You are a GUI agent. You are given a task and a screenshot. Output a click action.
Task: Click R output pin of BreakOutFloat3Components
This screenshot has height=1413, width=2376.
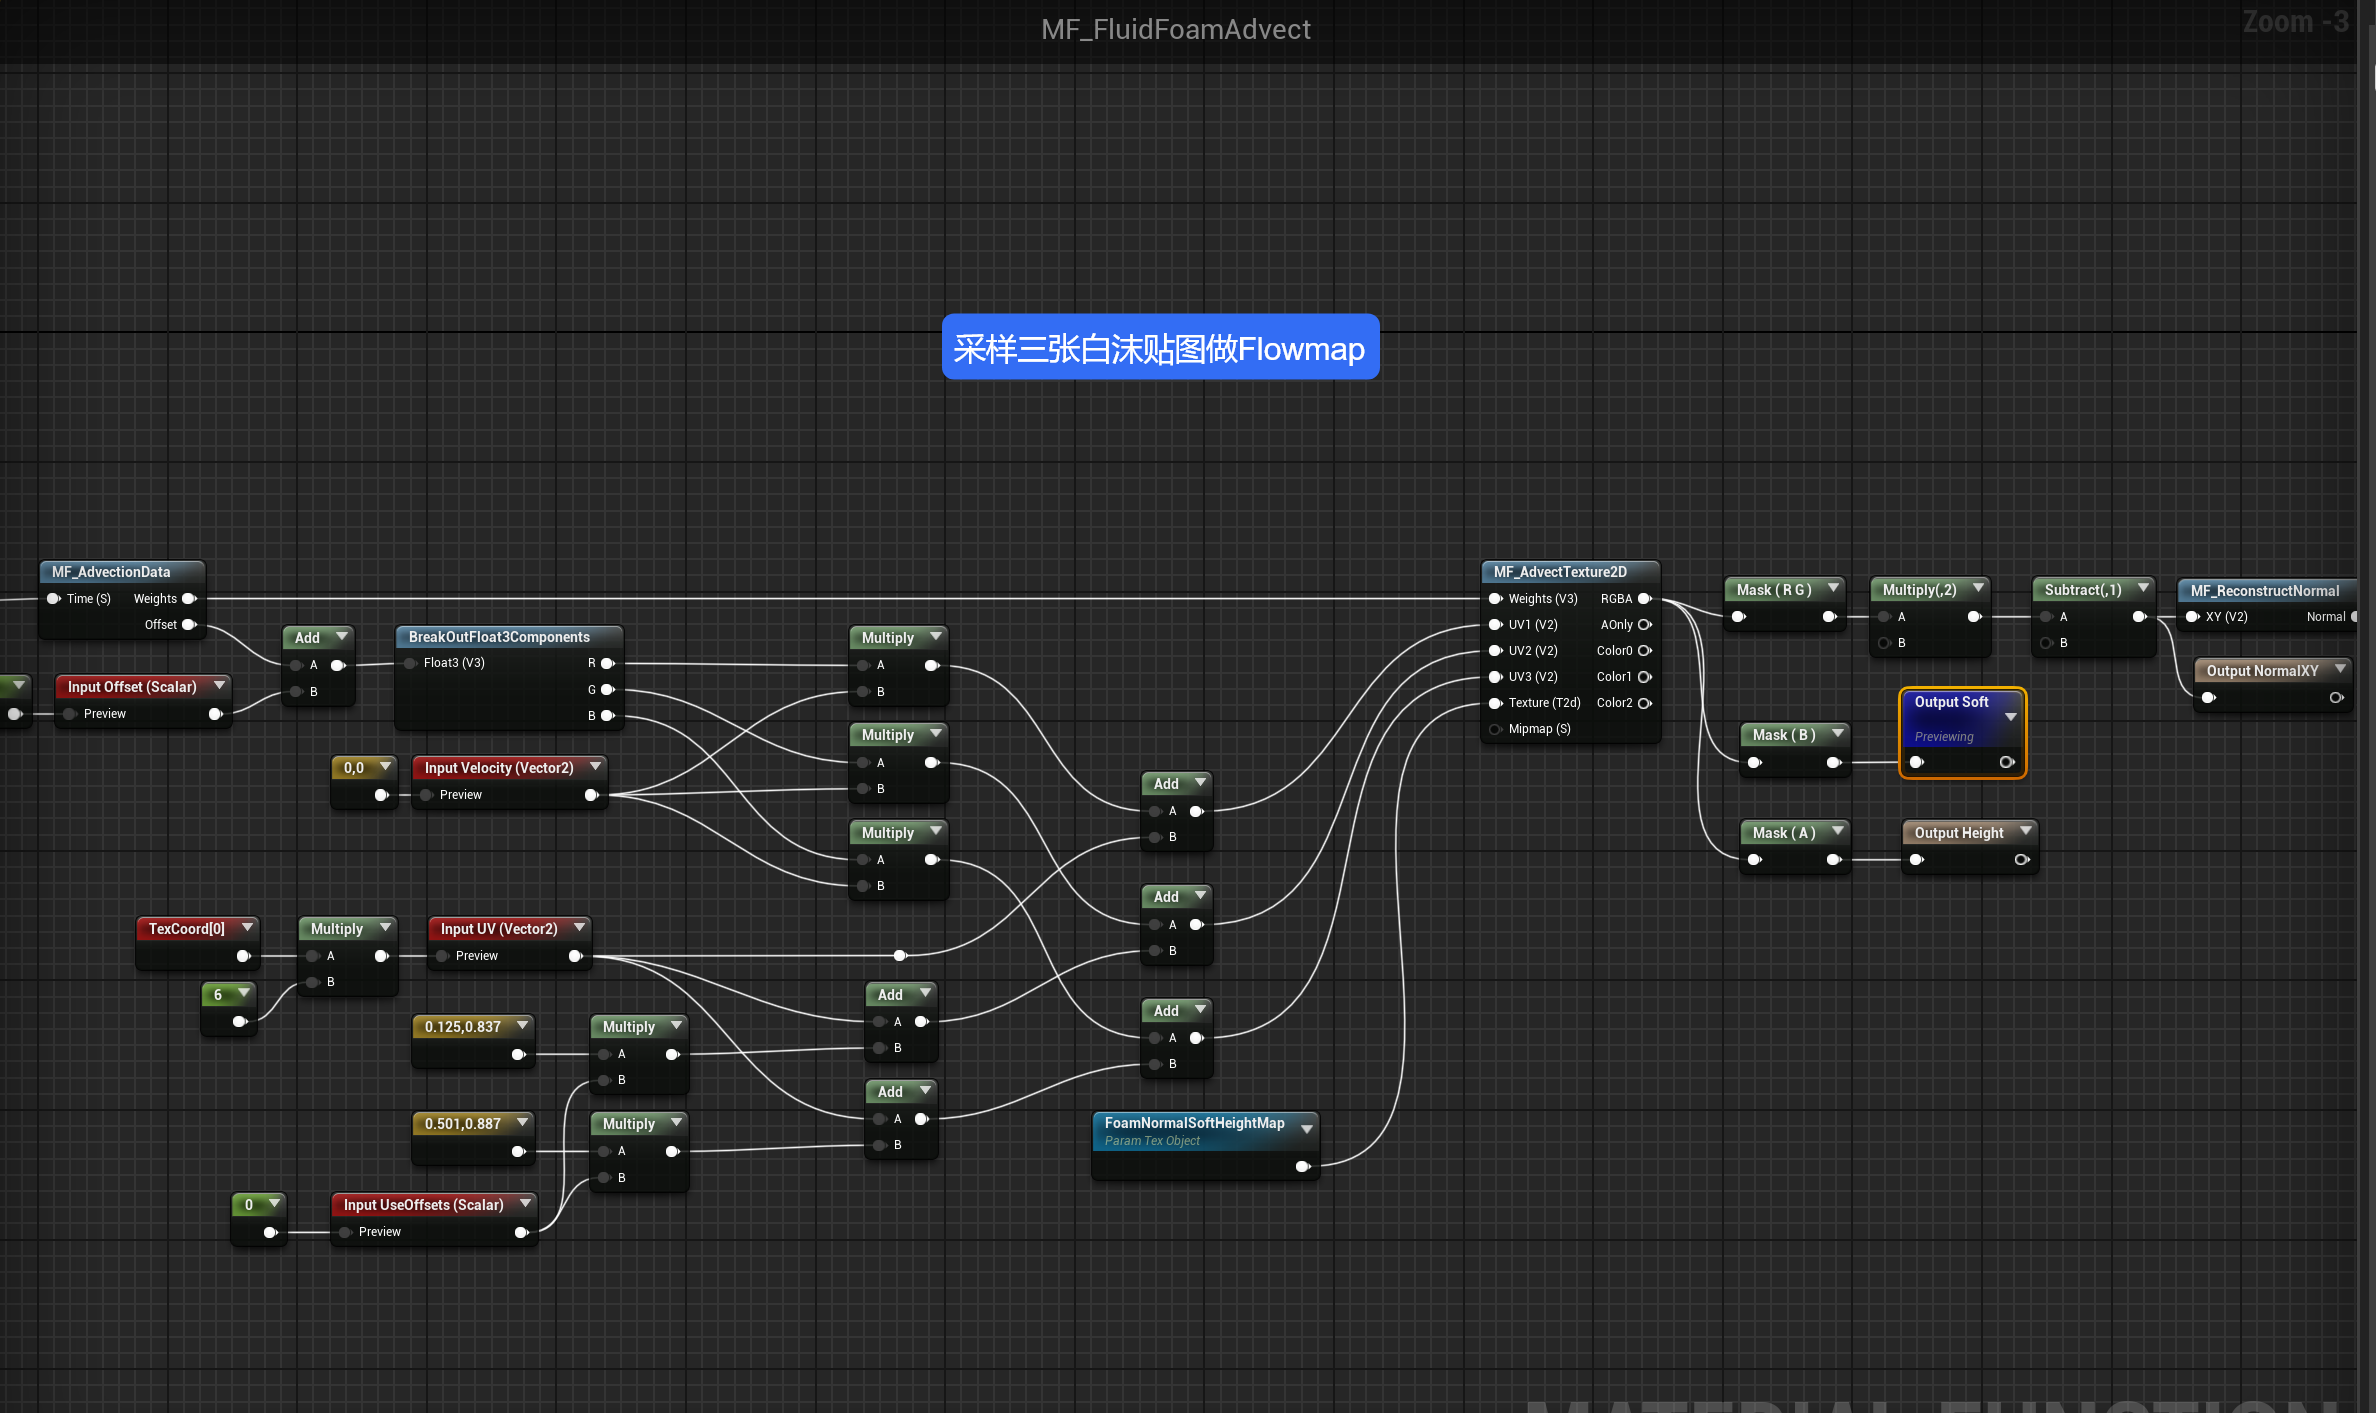[607, 663]
